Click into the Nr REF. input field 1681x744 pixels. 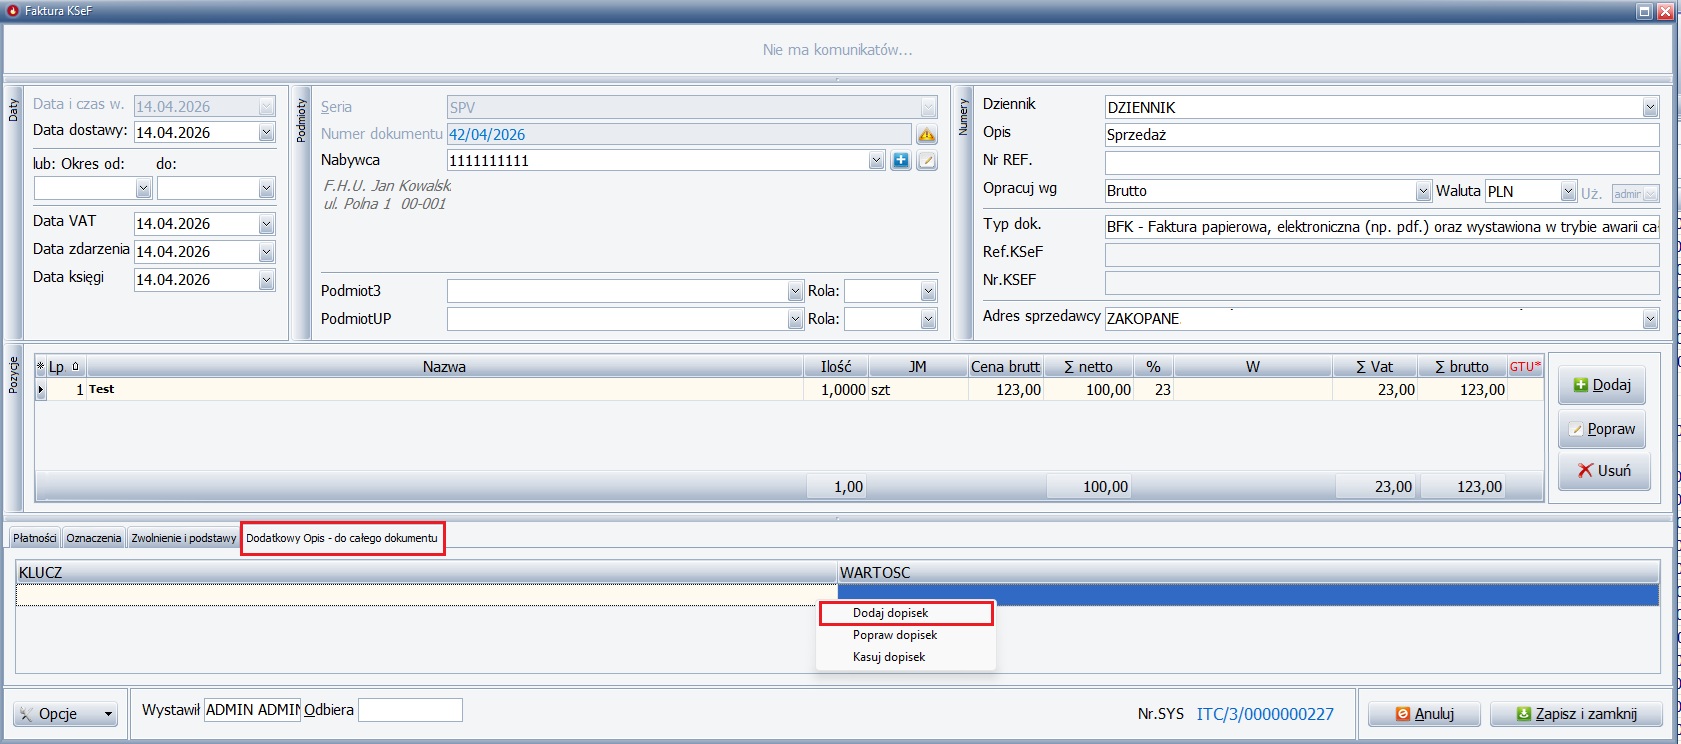point(1381,162)
